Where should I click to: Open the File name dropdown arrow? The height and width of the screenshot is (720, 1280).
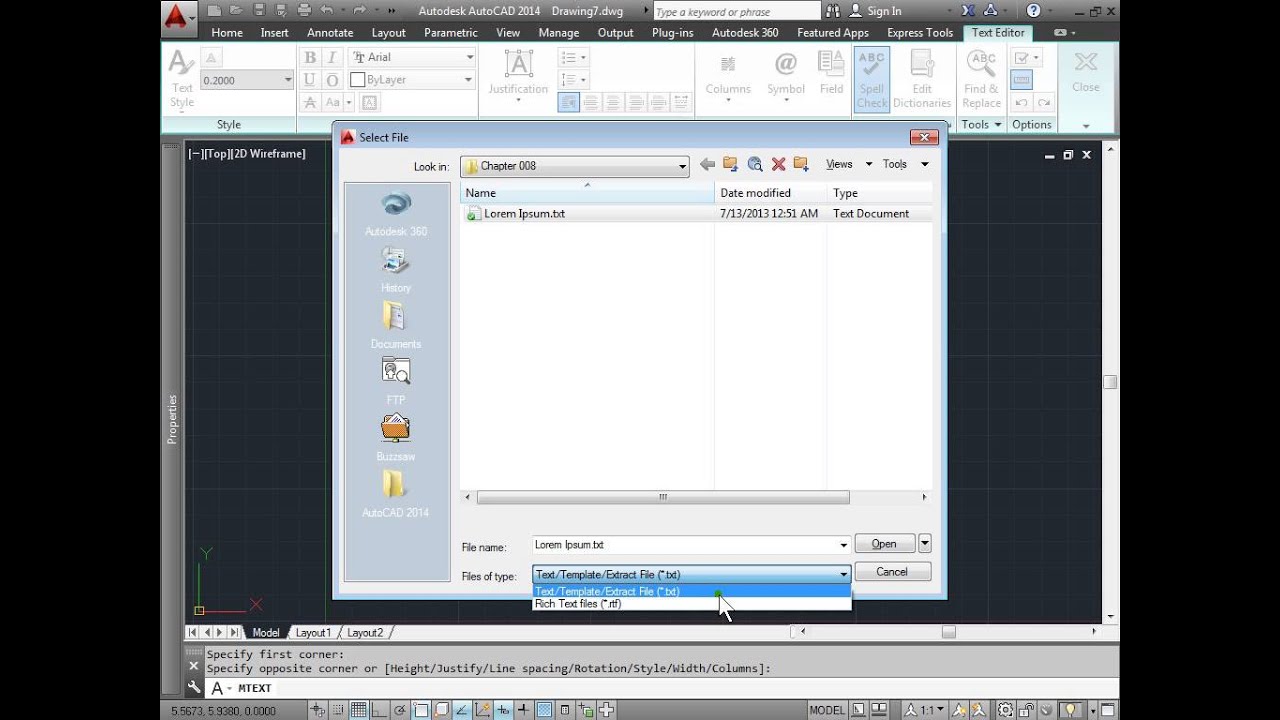[844, 545]
